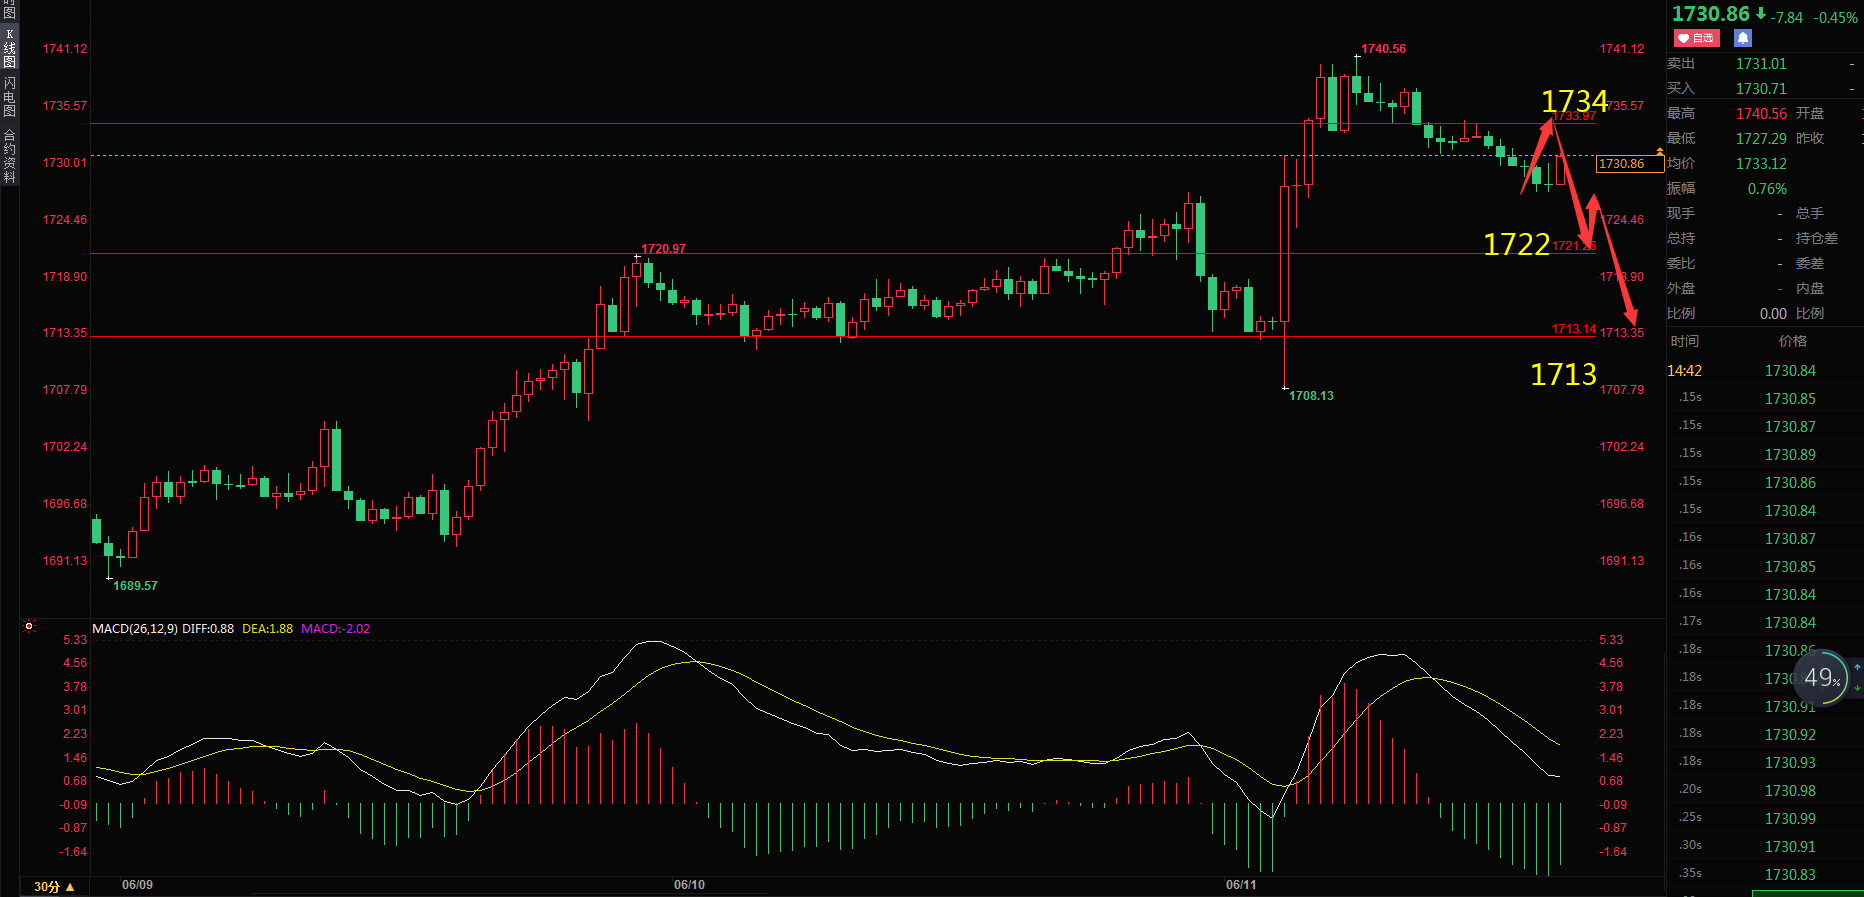Click the 最高 value 1740.56 in quote panel
Image resolution: width=1864 pixels, height=897 pixels.
tap(1761, 114)
